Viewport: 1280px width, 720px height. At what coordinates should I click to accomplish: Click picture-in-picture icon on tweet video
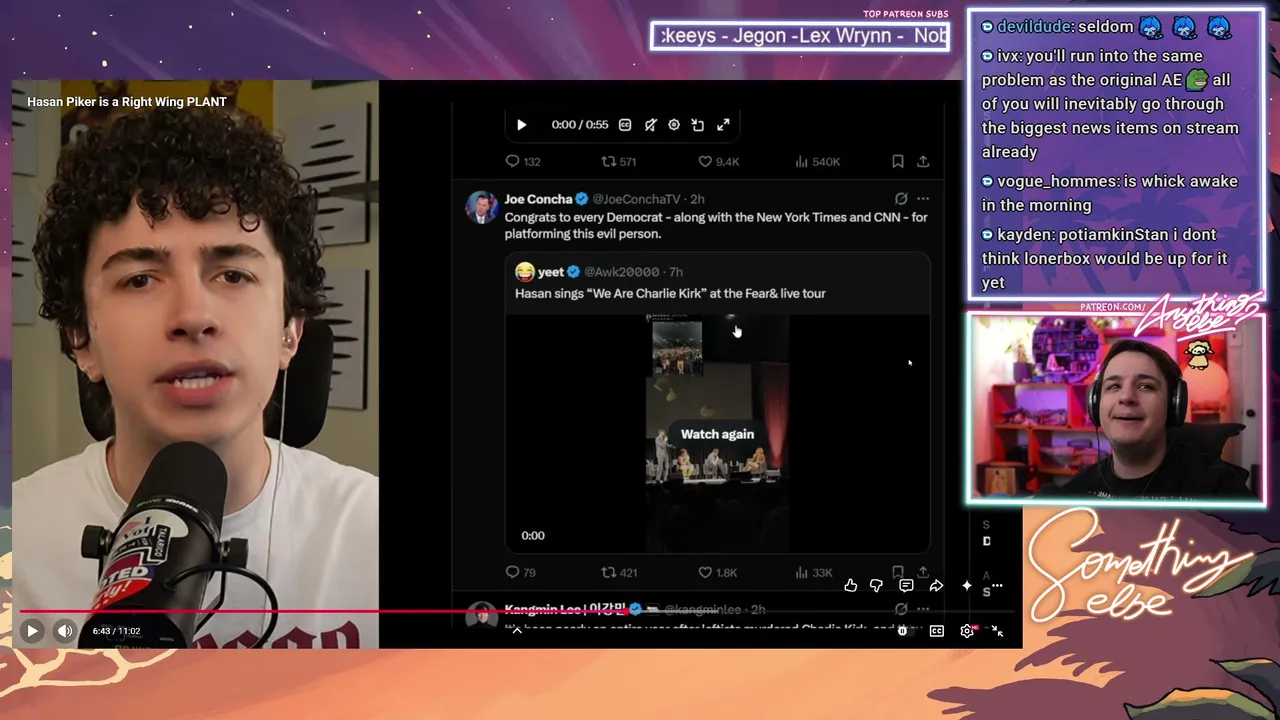click(x=698, y=125)
